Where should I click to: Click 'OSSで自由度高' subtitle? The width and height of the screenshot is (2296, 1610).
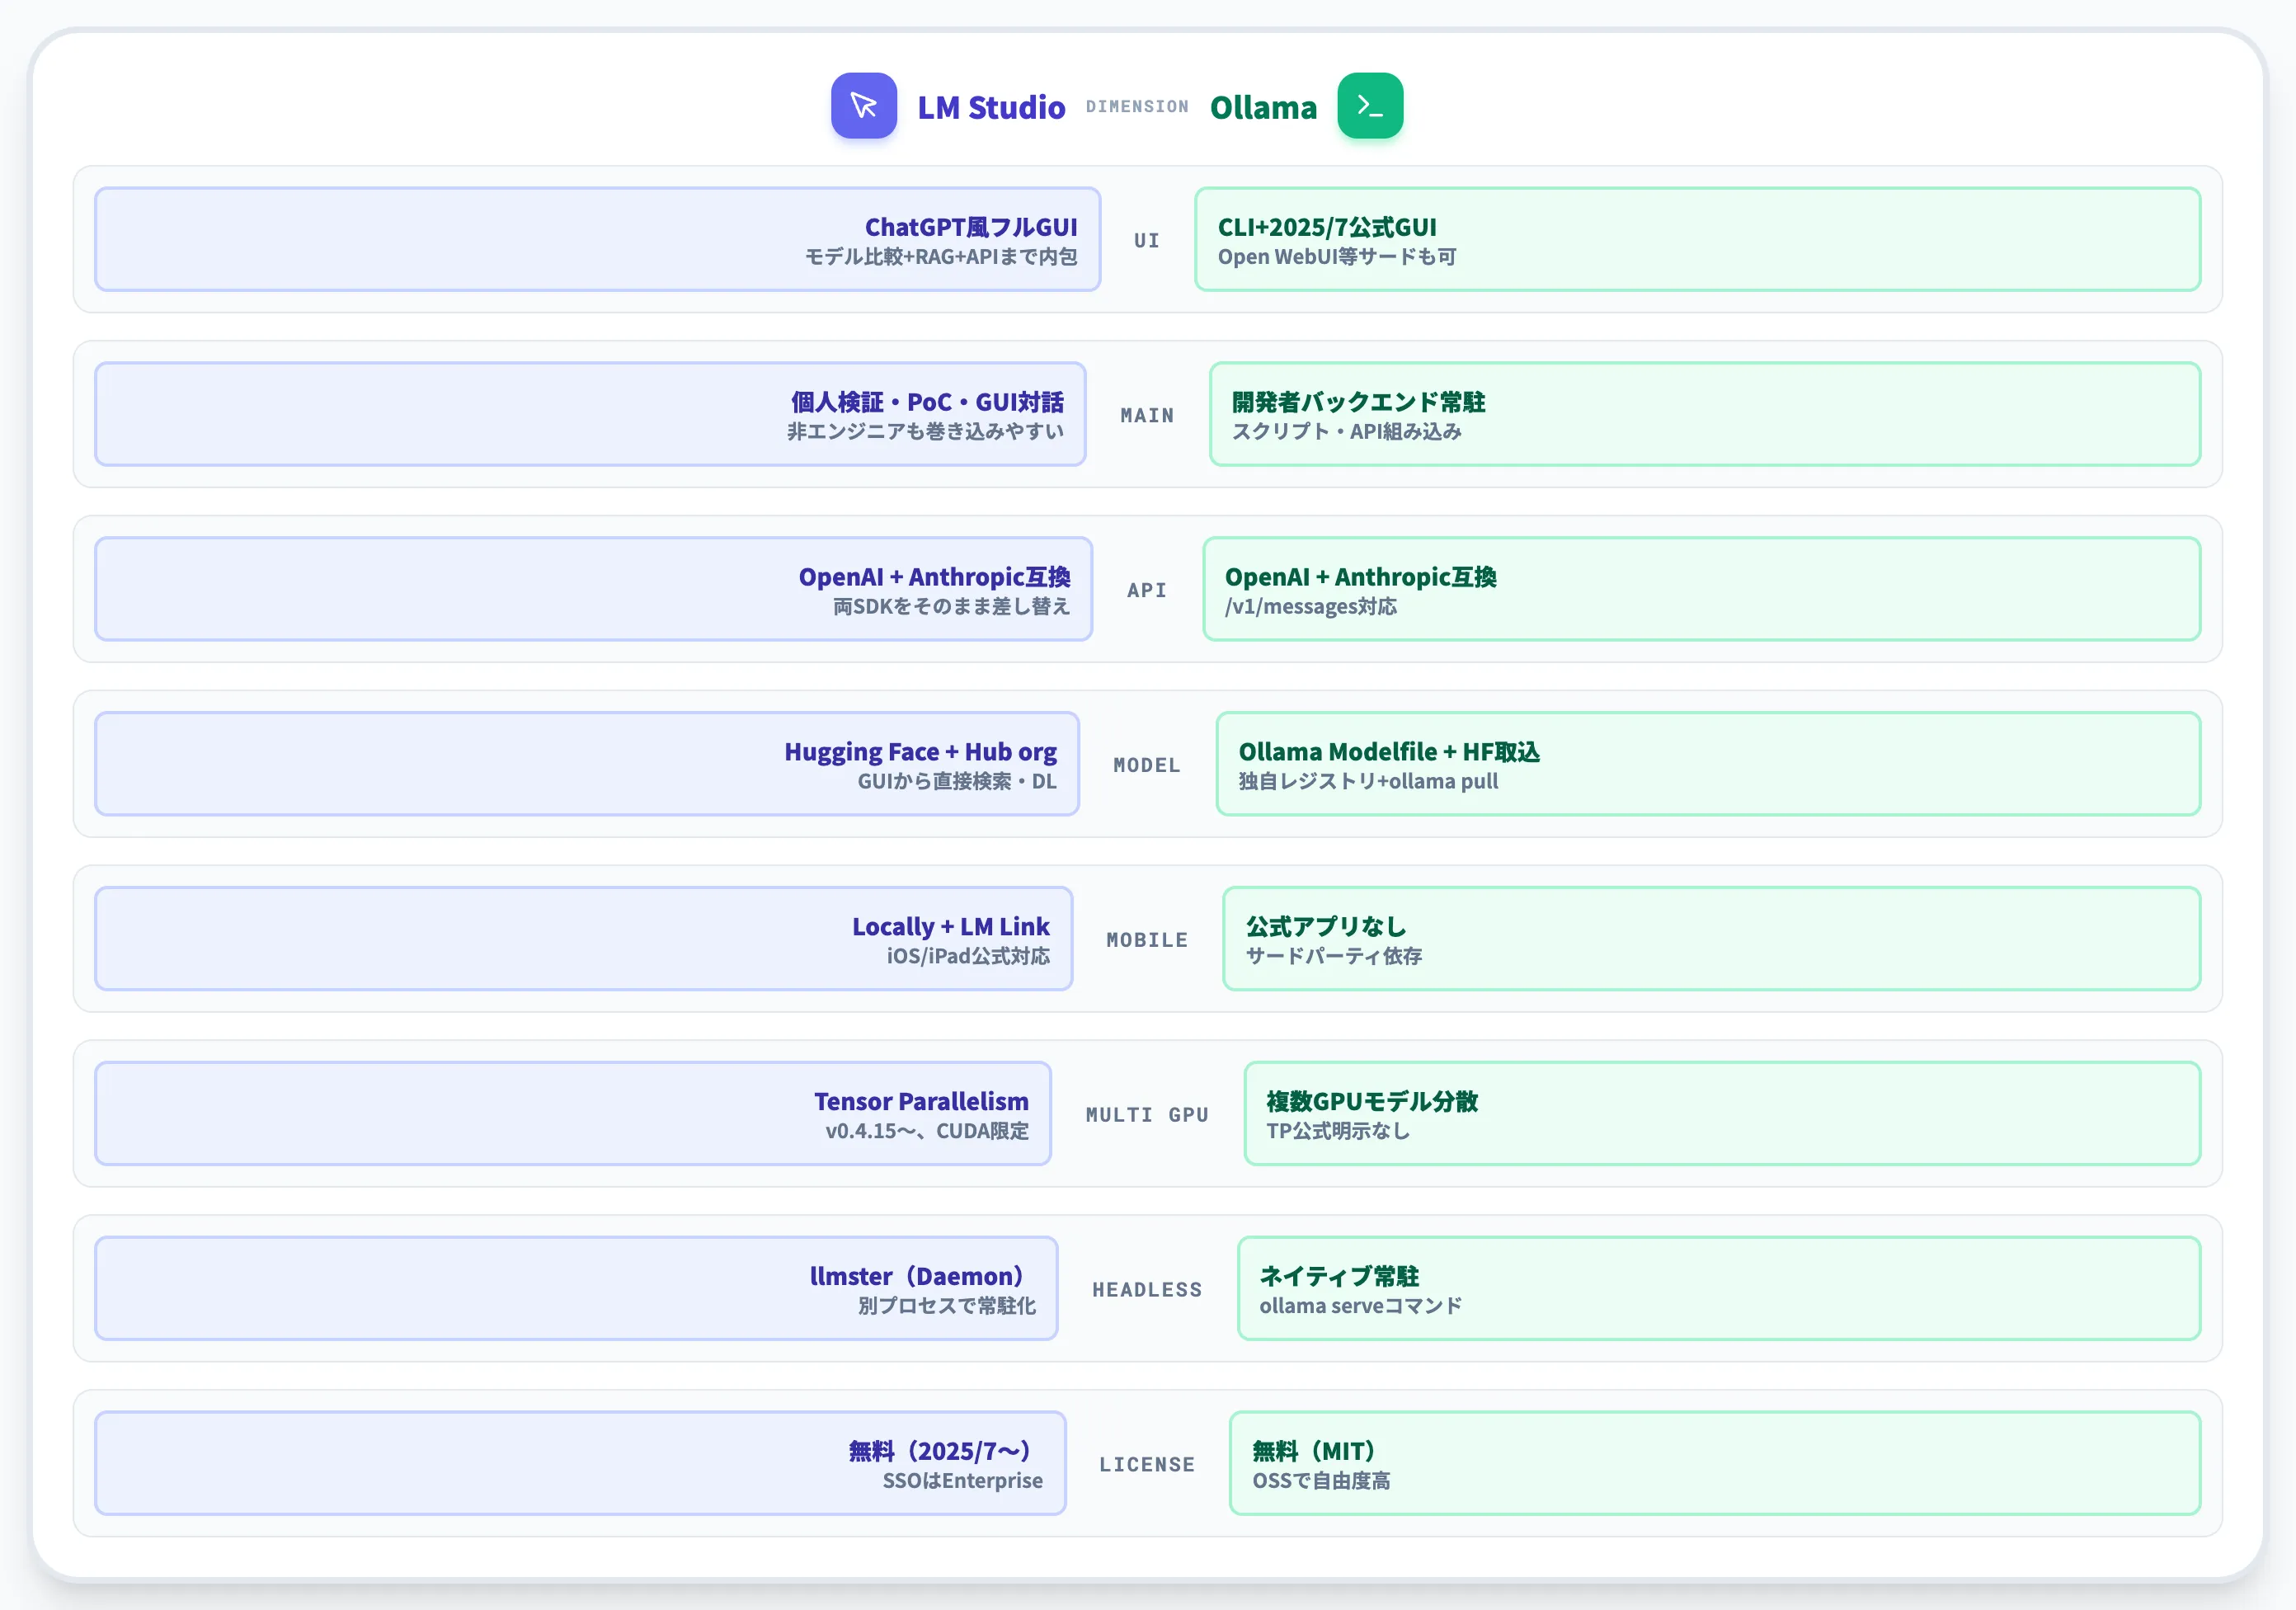(1321, 1482)
